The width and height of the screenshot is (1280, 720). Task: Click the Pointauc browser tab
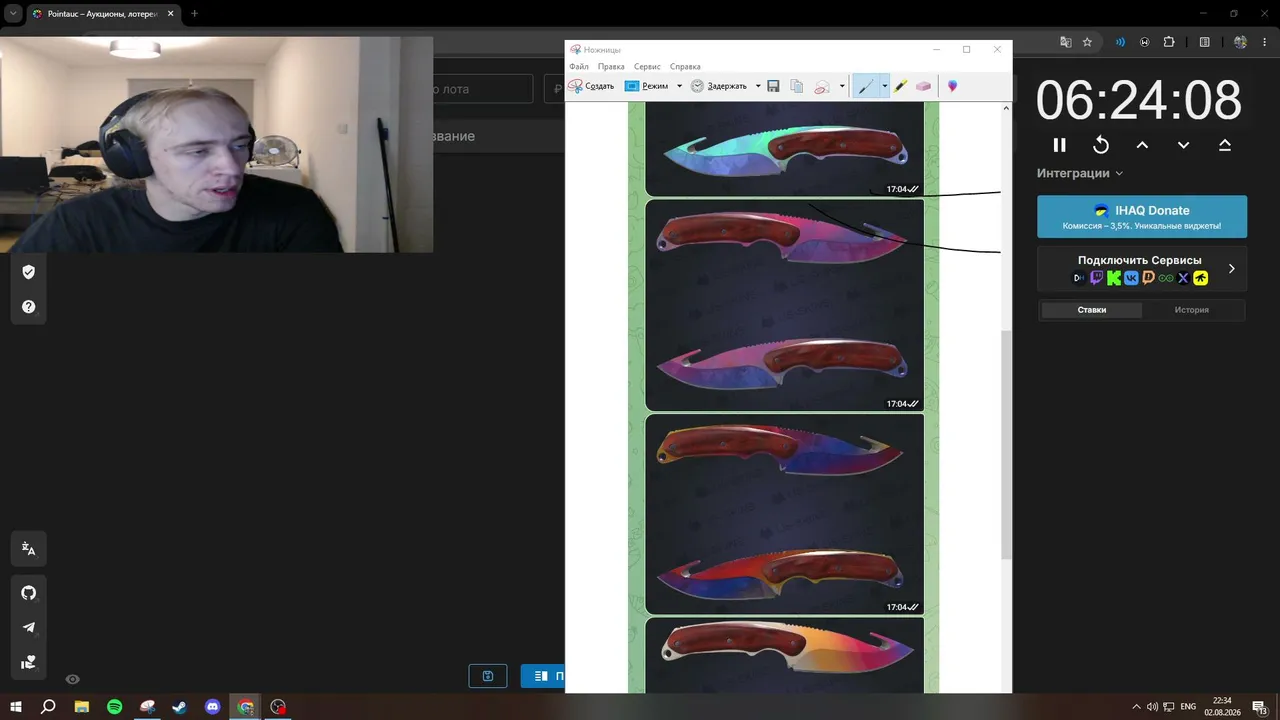point(103,14)
